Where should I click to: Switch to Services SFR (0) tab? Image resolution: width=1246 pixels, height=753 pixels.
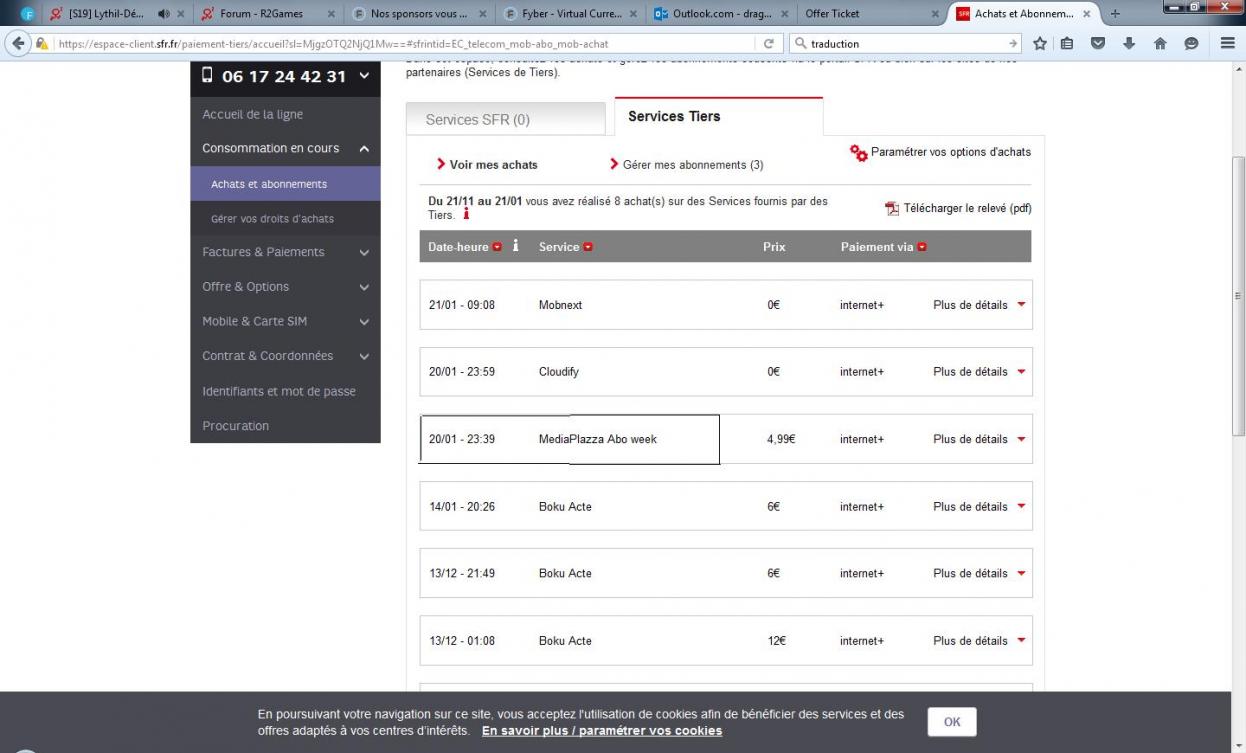(505, 119)
